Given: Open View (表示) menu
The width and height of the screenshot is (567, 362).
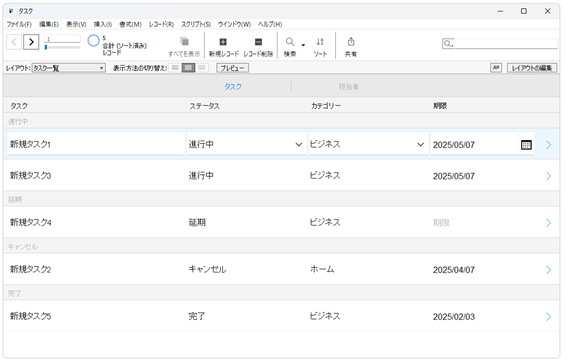Looking at the screenshot, I should tap(76, 24).
